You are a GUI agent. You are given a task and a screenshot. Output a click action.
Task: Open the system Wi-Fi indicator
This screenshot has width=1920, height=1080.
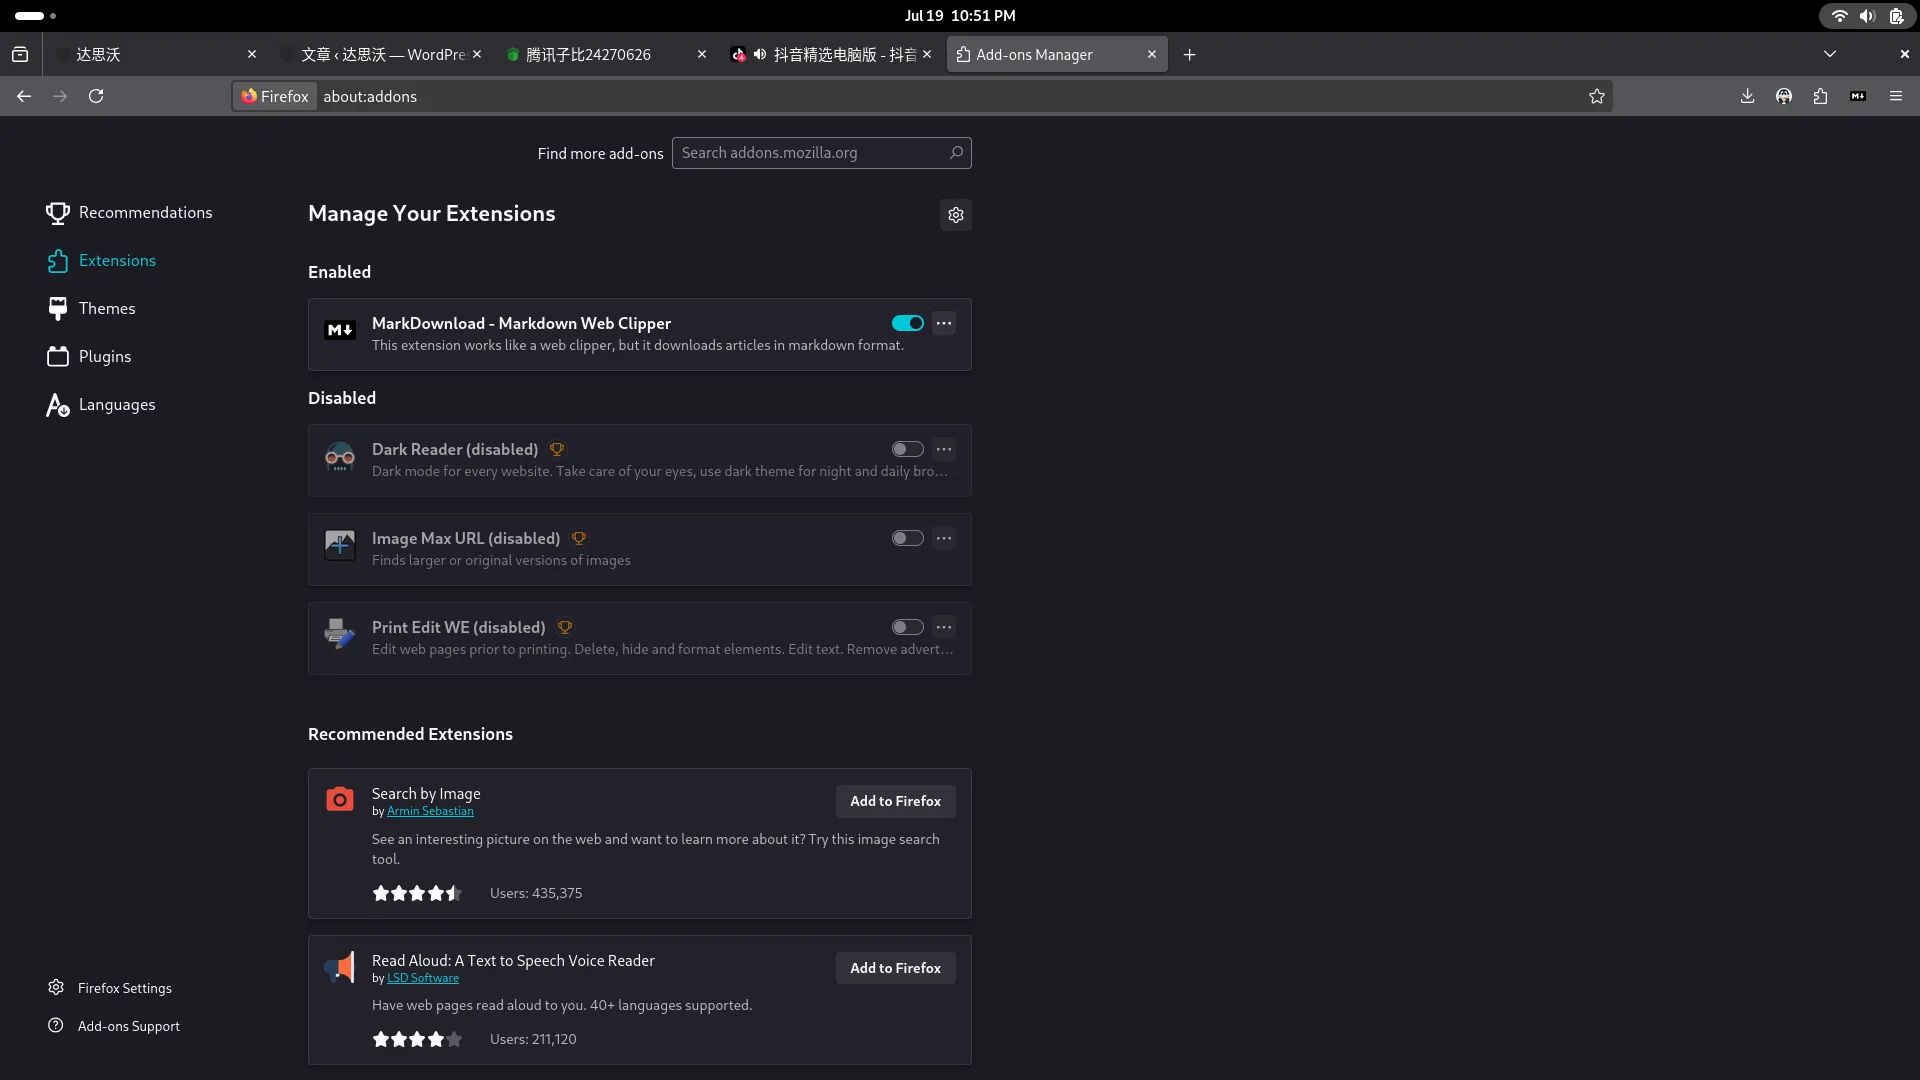[x=1839, y=16]
